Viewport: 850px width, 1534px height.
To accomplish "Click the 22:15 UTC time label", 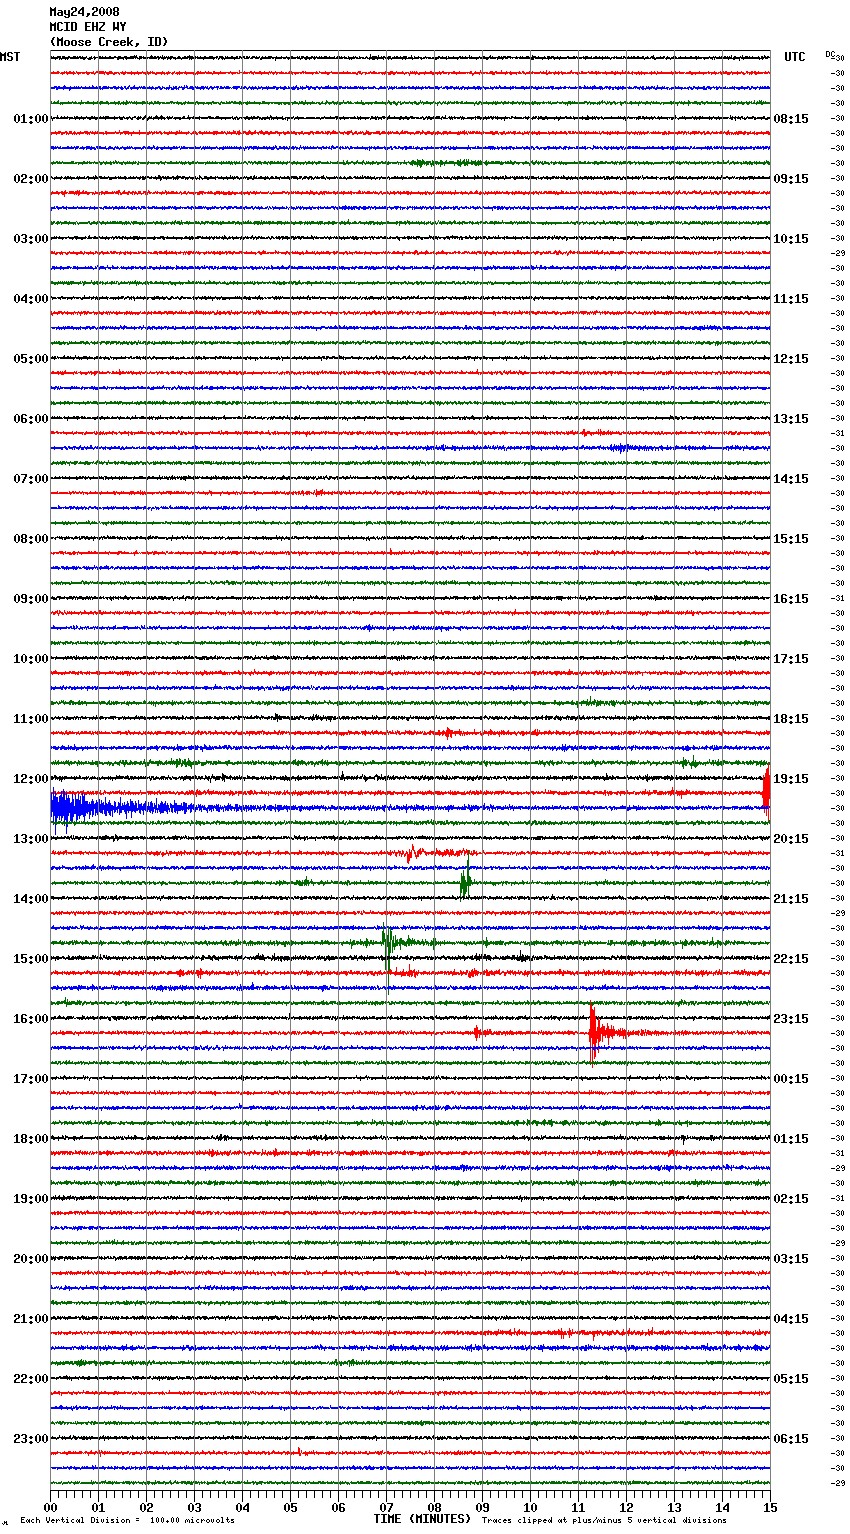I will [791, 959].
